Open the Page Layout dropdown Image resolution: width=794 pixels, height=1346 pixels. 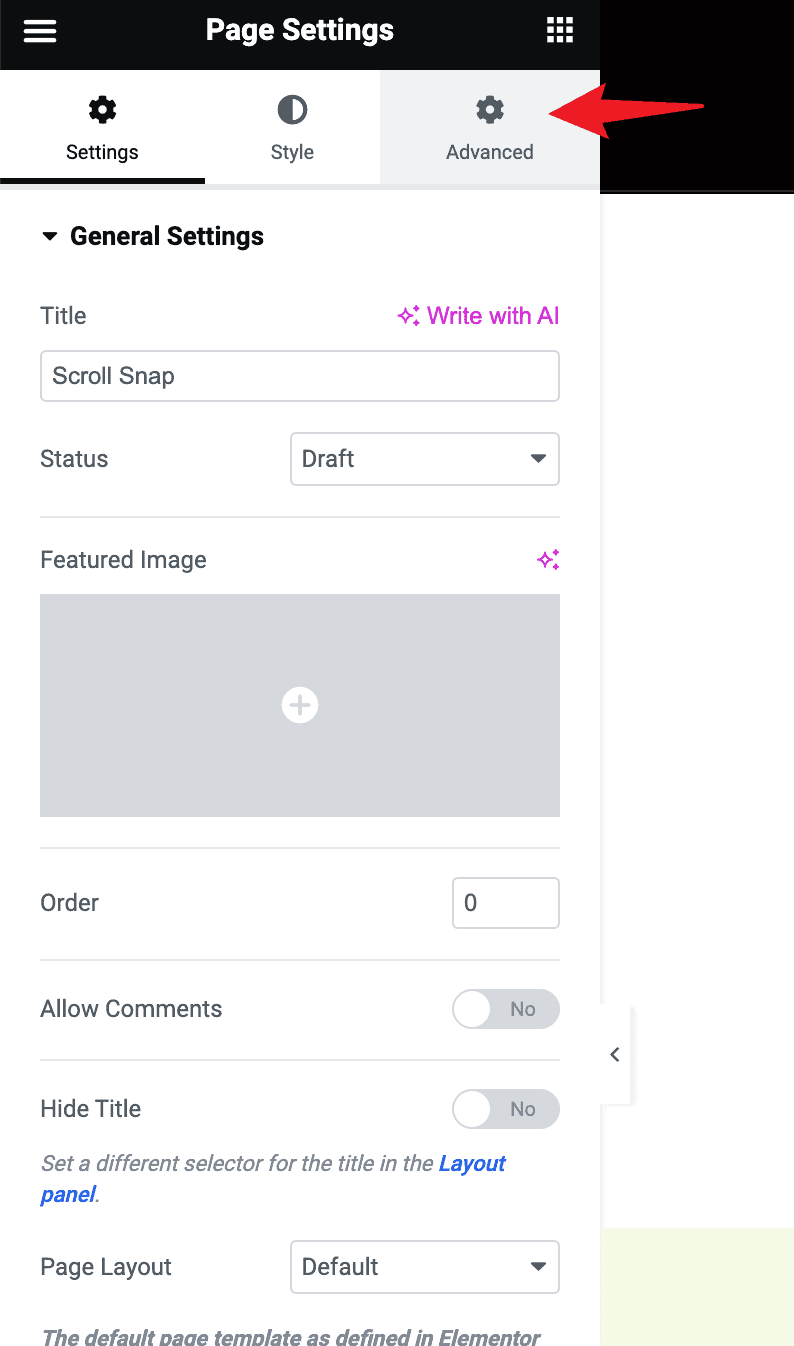coord(424,1267)
